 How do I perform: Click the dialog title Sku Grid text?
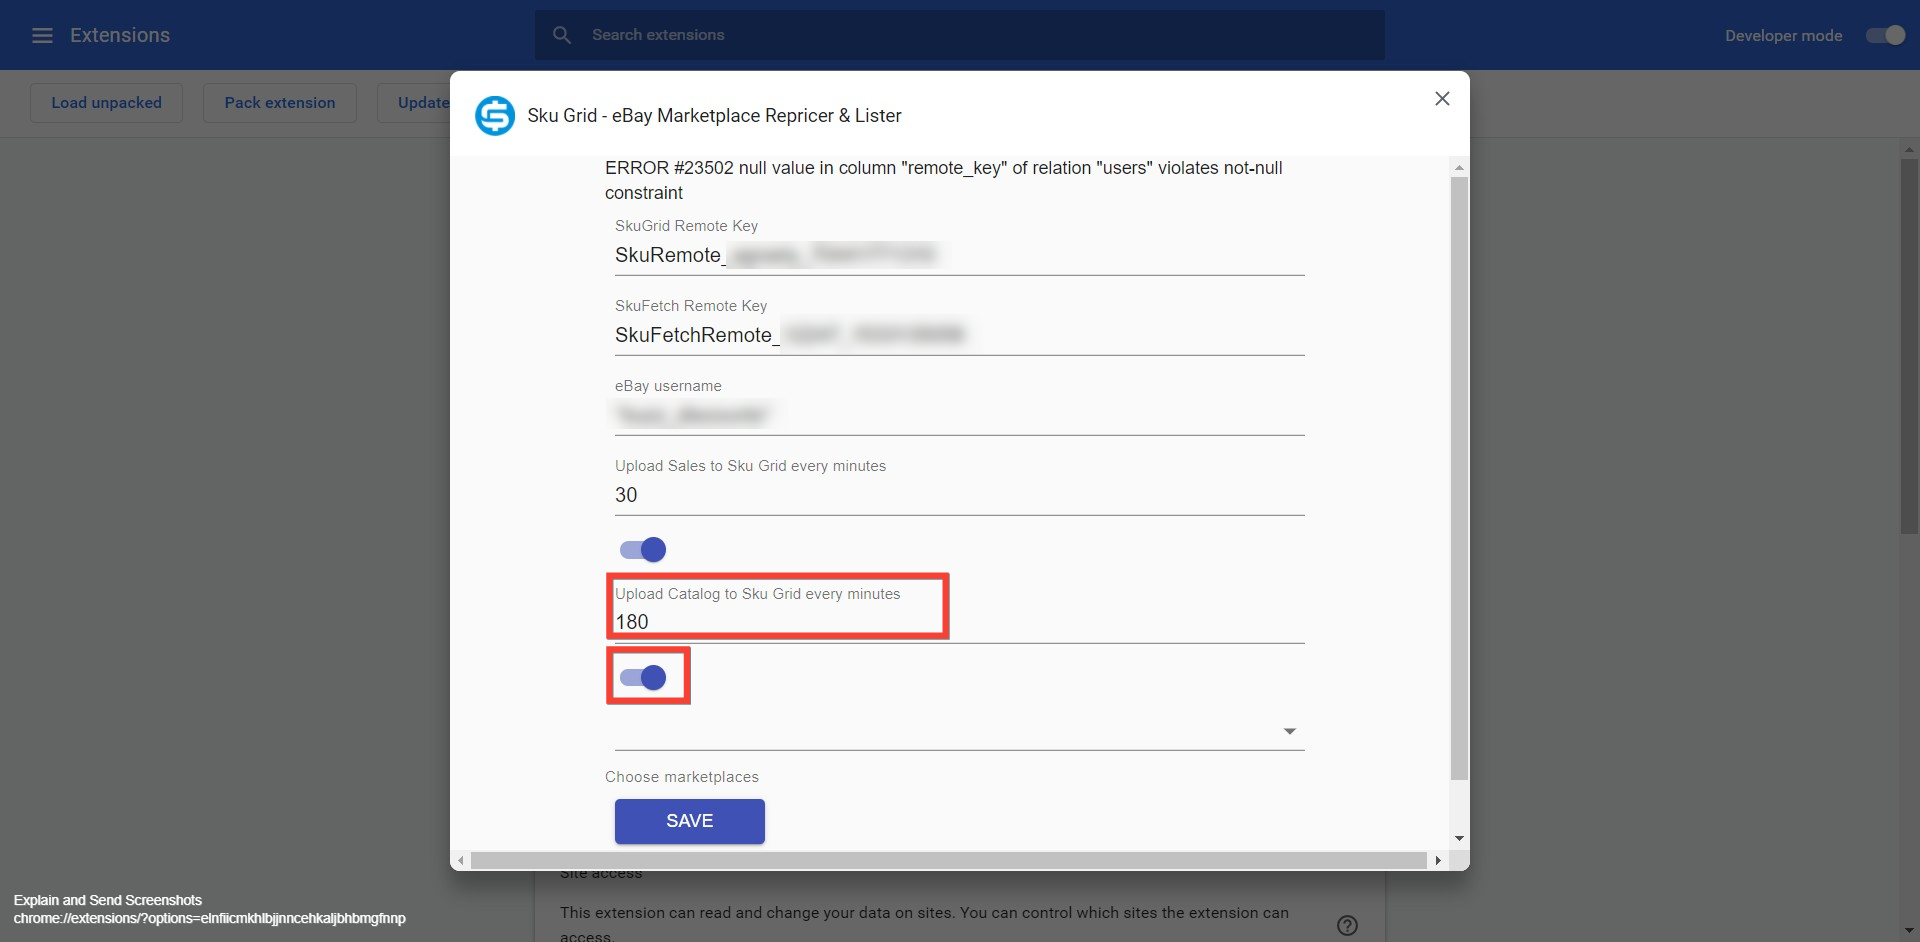(x=714, y=116)
